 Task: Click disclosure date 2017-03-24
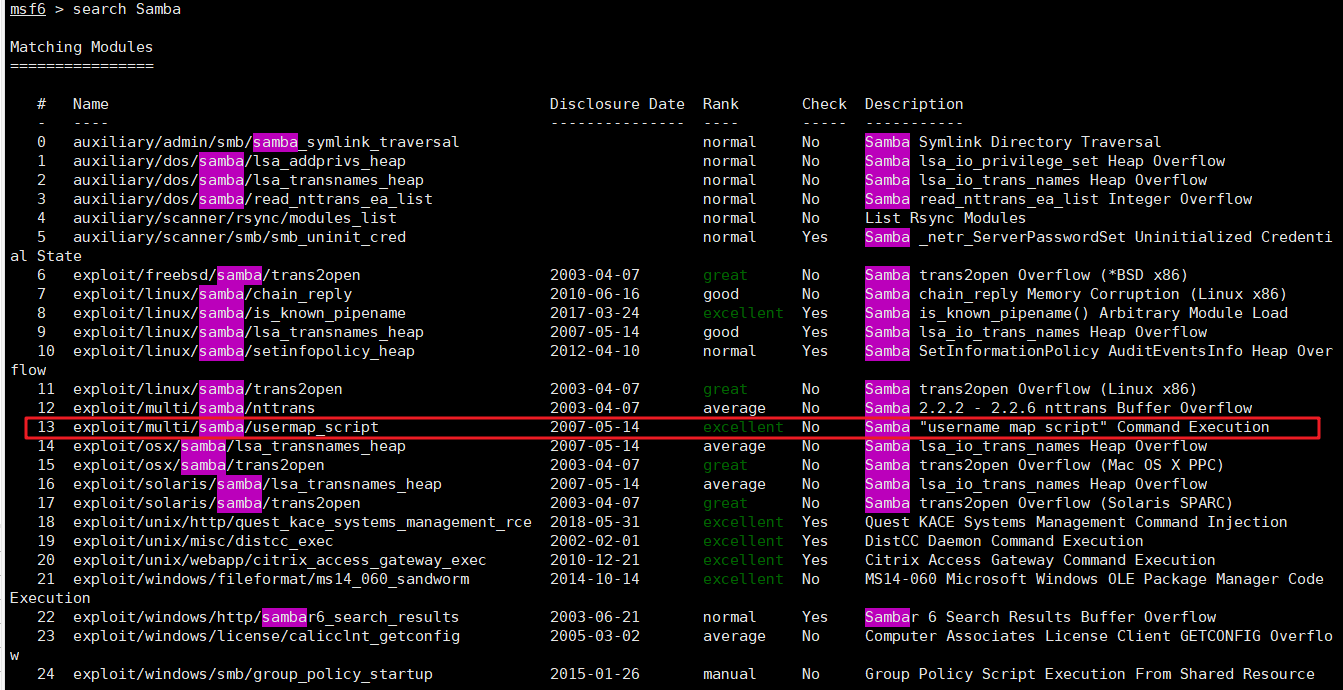pyautogui.click(x=595, y=313)
